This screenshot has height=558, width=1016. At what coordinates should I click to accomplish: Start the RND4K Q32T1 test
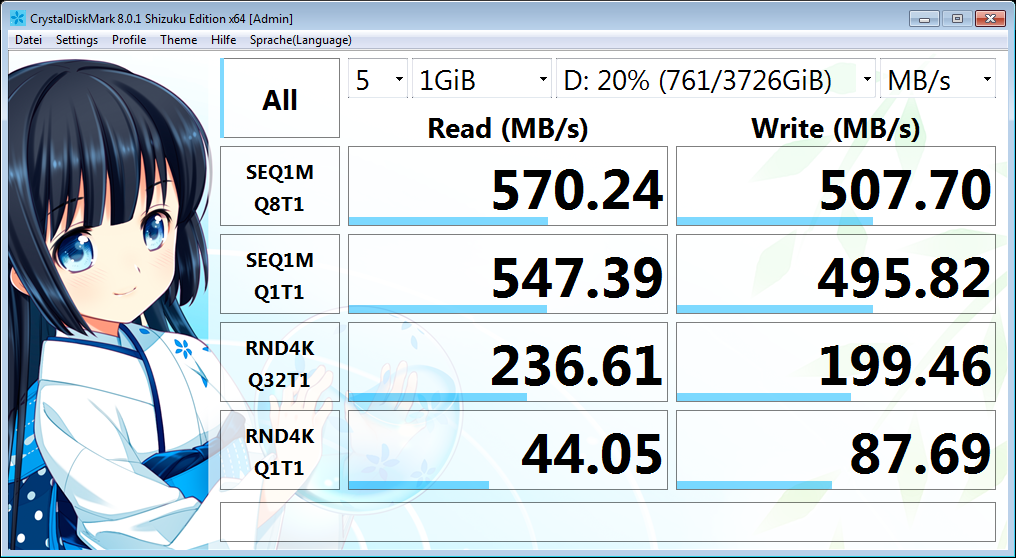(x=280, y=362)
